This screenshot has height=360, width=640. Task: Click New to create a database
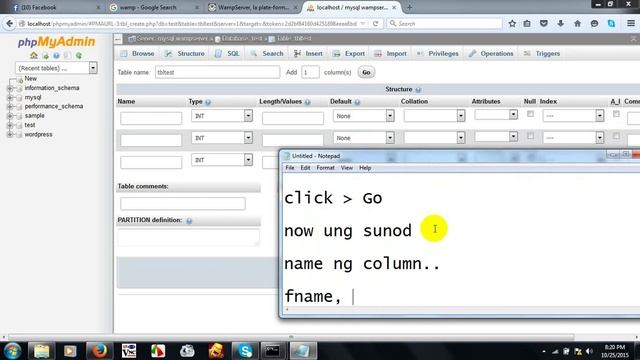tap(31, 78)
